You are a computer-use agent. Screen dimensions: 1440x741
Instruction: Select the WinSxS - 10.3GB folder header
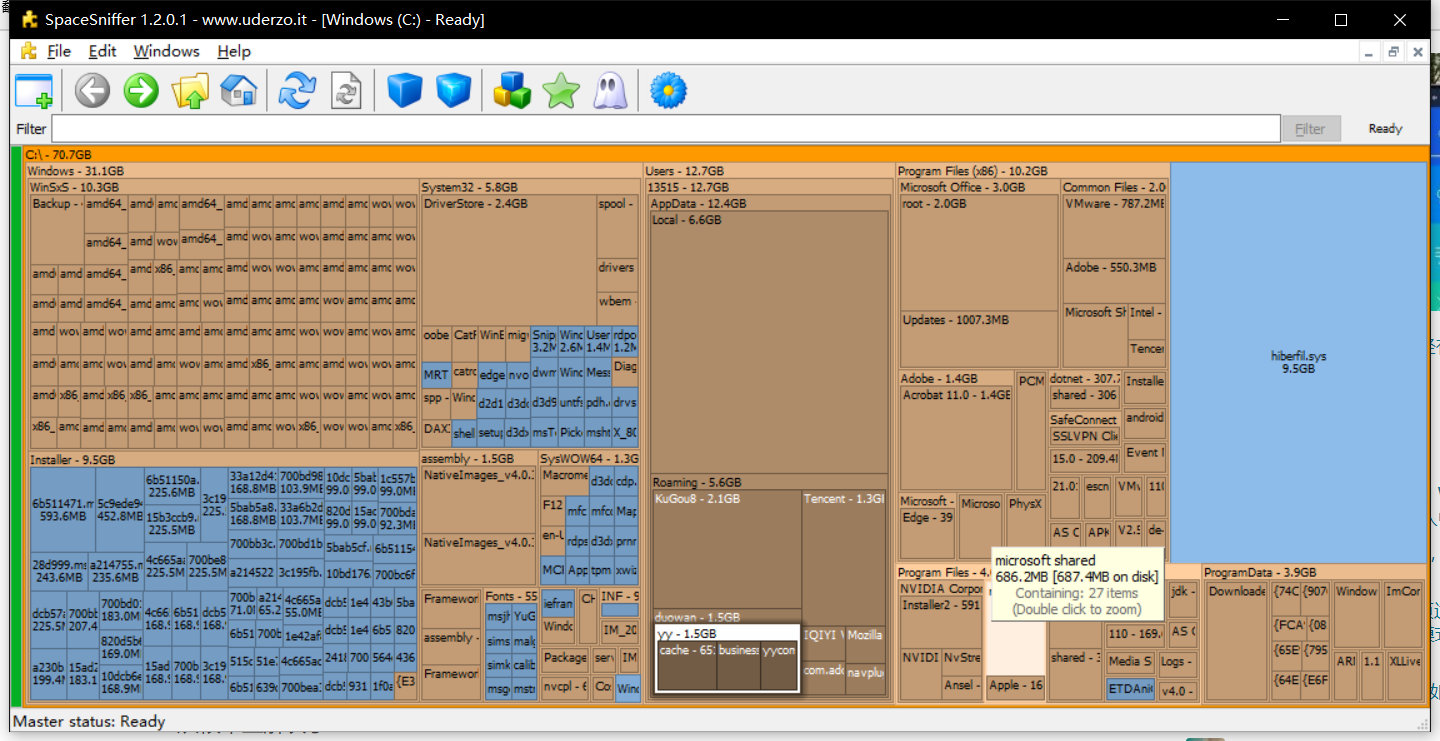(223, 187)
